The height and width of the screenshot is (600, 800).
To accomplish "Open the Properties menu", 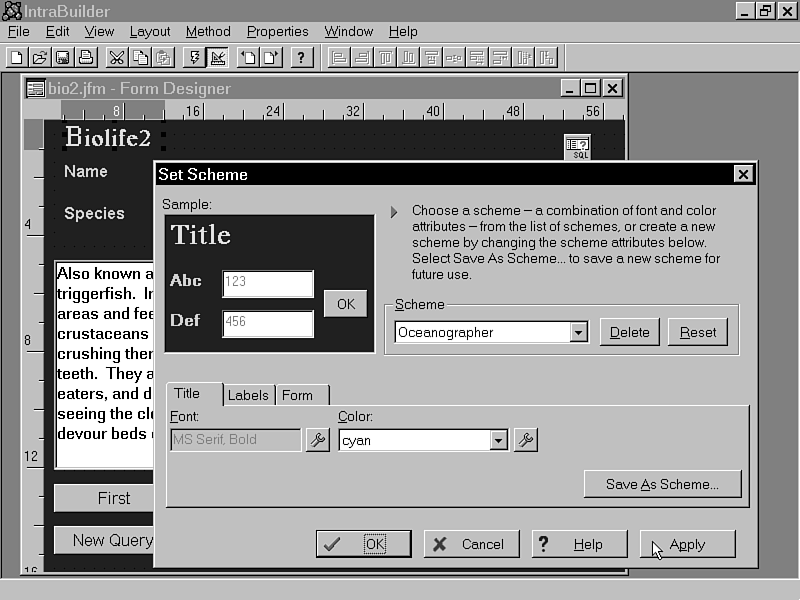I will [x=277, y=31].
